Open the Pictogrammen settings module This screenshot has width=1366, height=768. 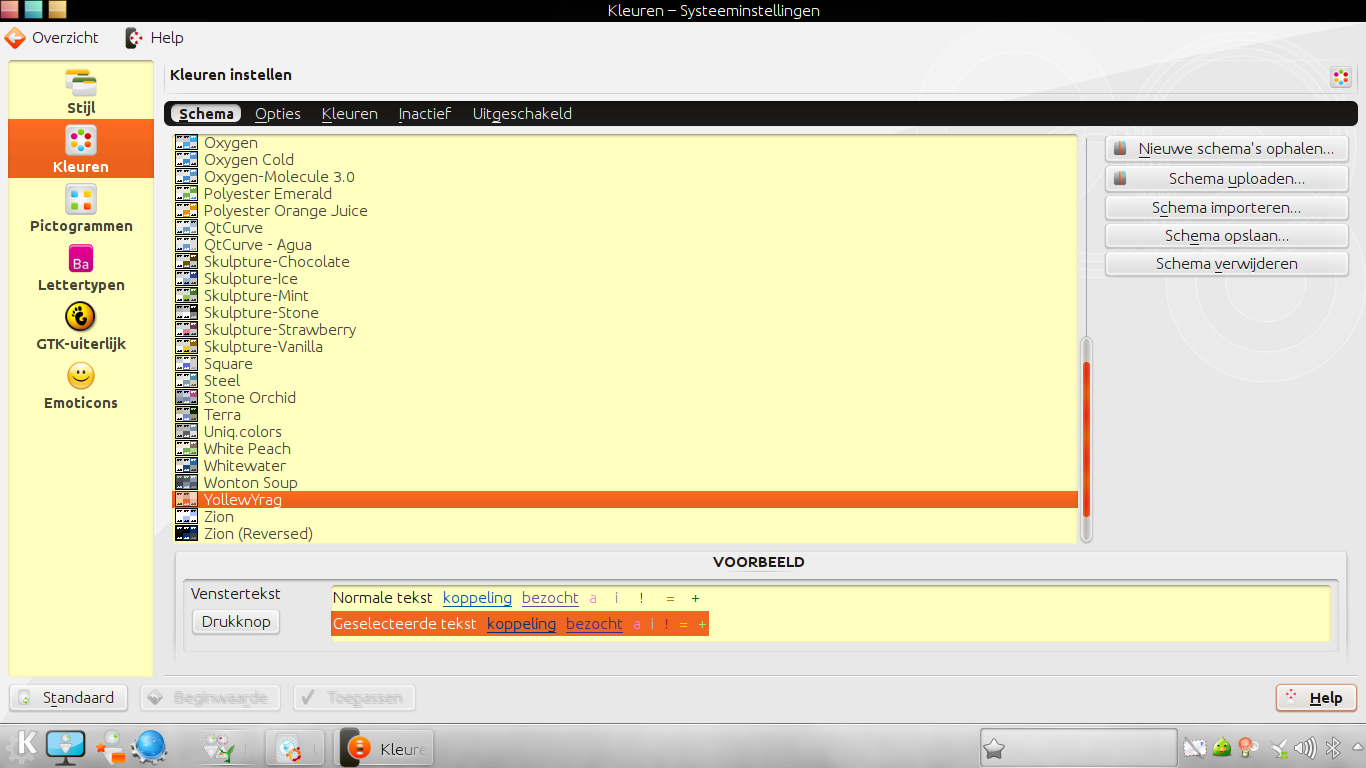81,208
